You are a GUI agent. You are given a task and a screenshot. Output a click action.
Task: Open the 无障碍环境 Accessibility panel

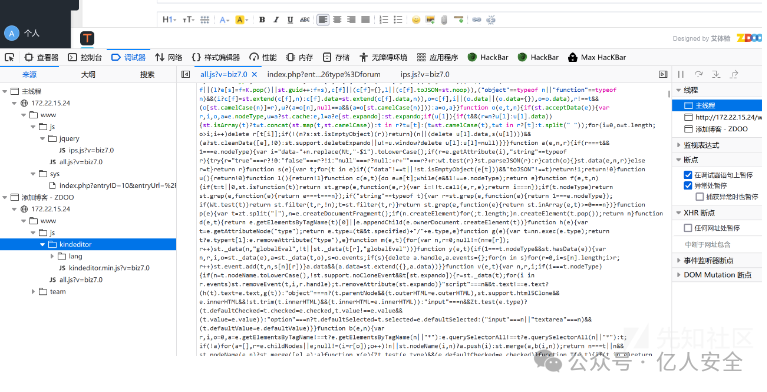[x=383, y=57]
